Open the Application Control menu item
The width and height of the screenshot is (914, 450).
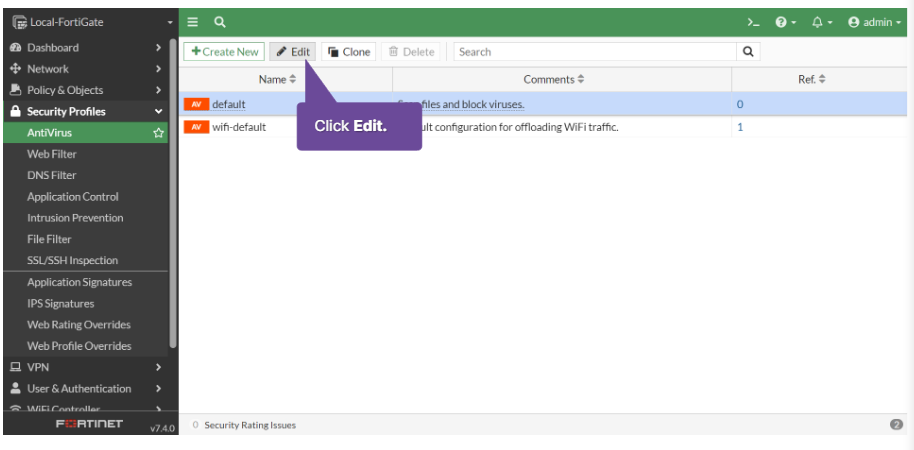click(x=73, y=196)
